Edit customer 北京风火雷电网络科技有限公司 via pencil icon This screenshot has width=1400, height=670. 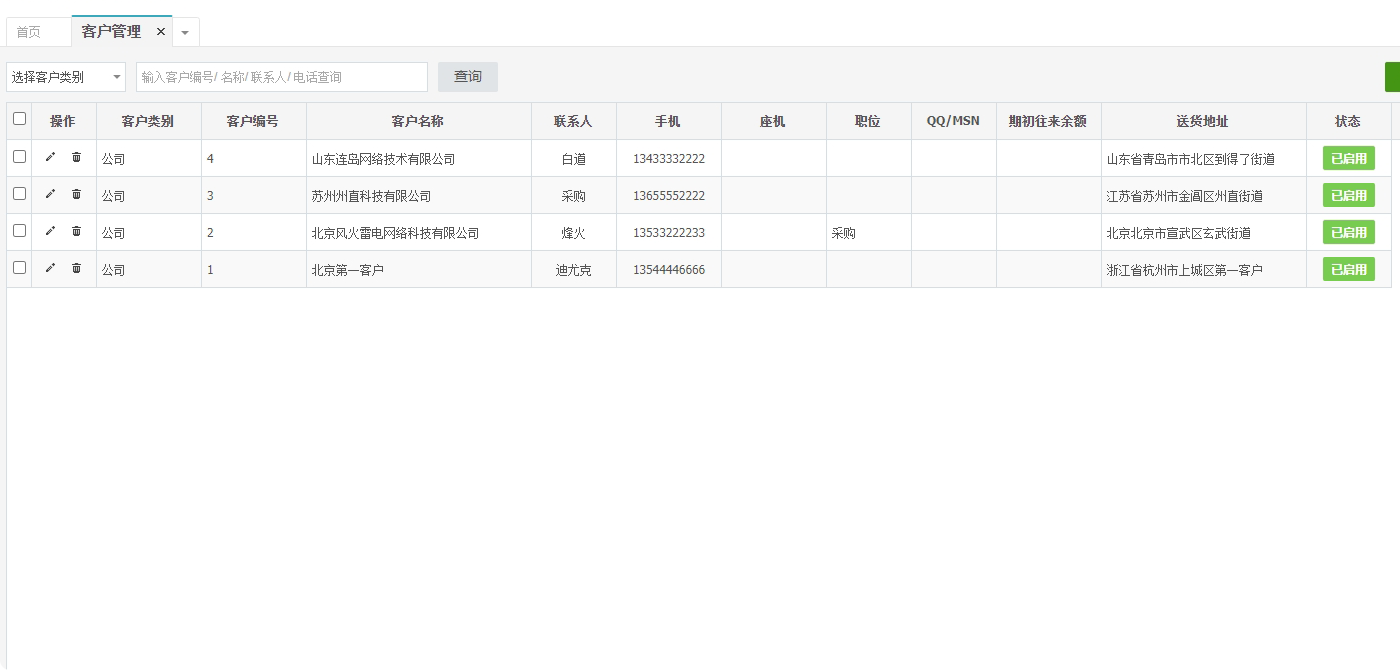[x=51, y=231]
